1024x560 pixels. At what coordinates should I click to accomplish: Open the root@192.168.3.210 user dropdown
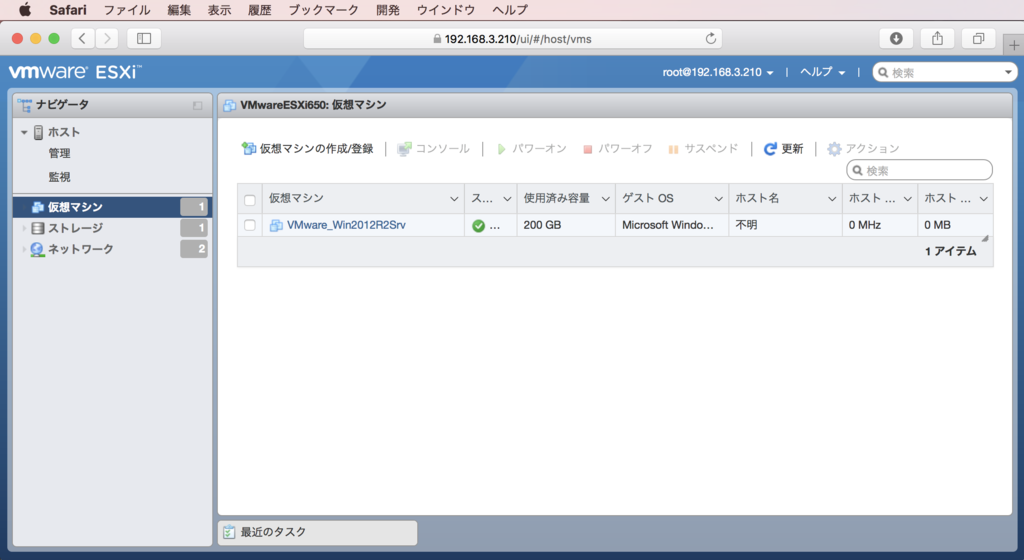pyautogui.click(x=718, y=72)
